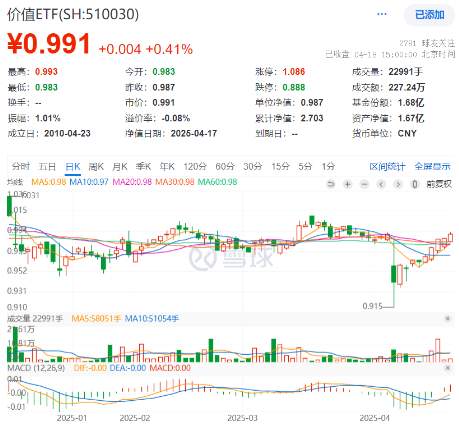Click the 价值ETF(SH:510030) title
This screenshot has height=428, width=459.
[73, 14]
